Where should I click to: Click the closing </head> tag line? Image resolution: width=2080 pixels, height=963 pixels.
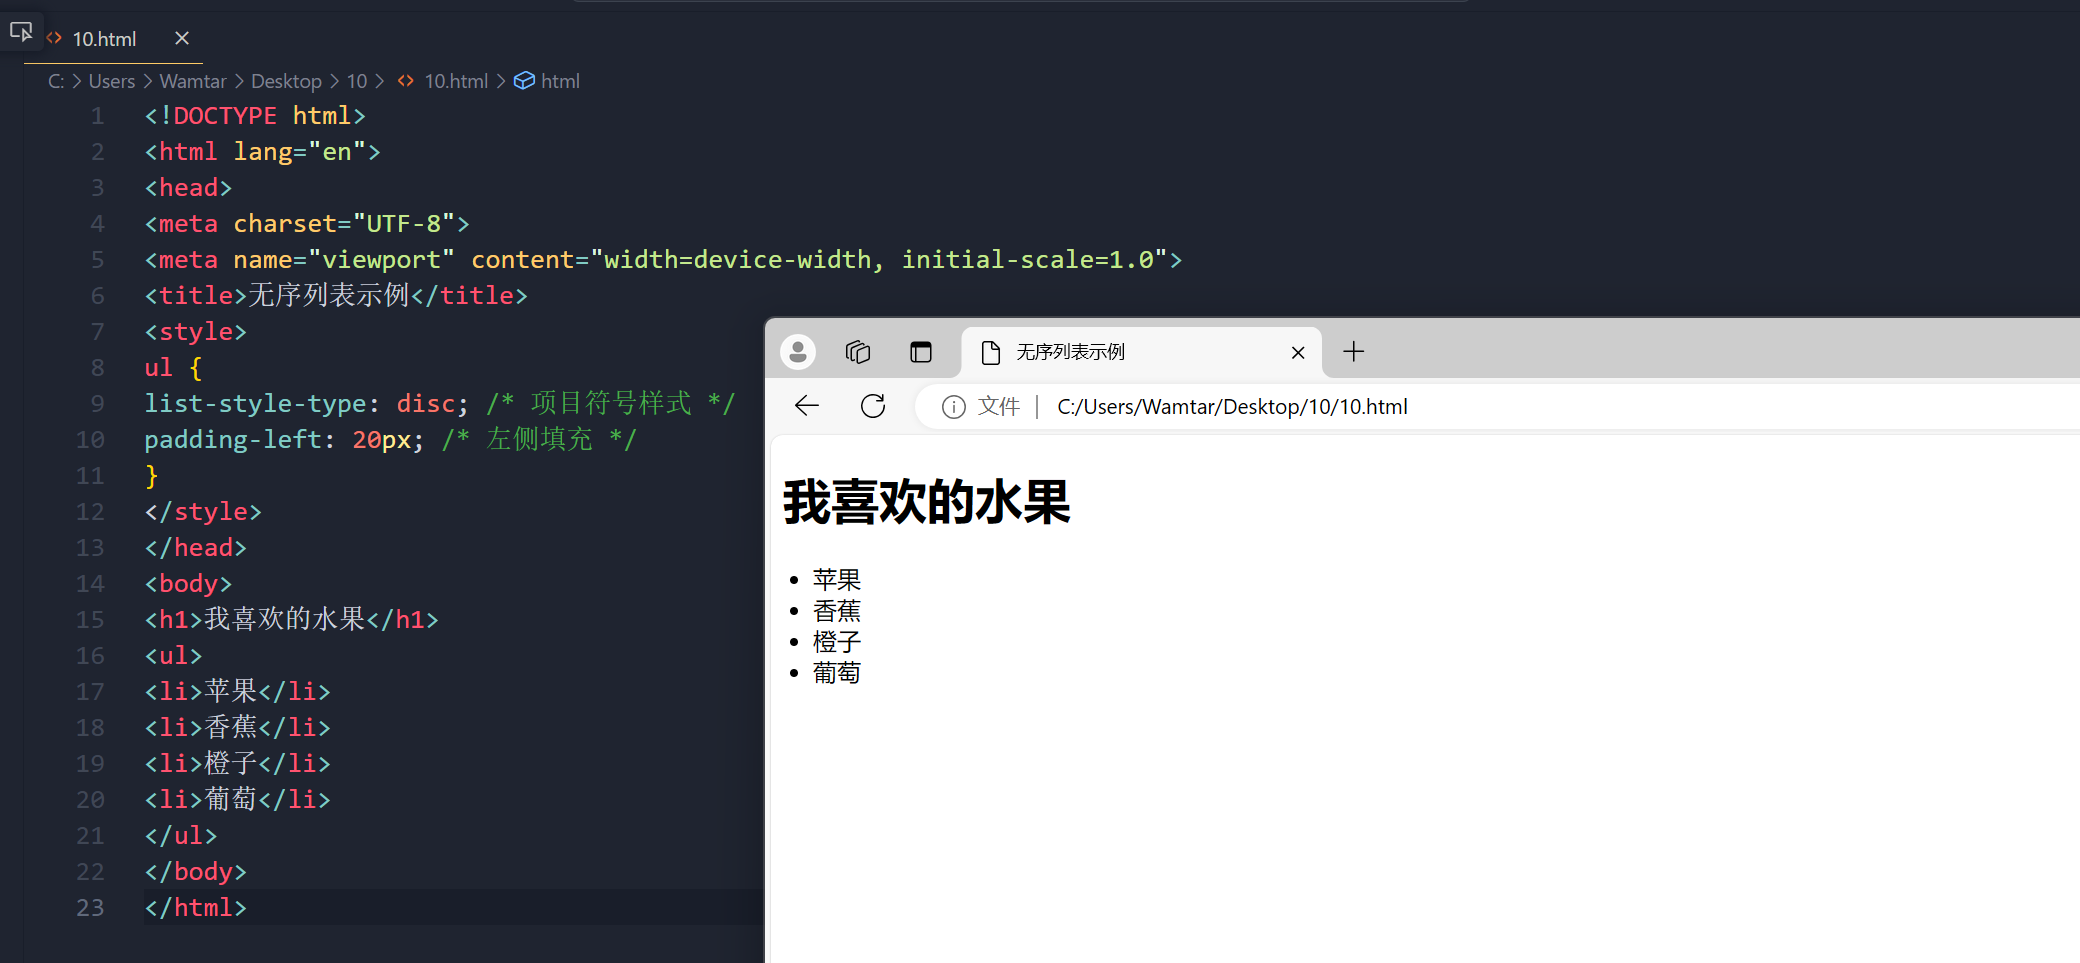point(195,548)
